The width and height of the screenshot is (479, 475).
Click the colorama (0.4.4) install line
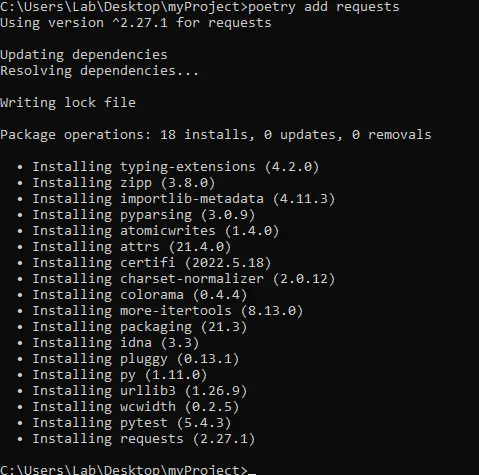132,295
